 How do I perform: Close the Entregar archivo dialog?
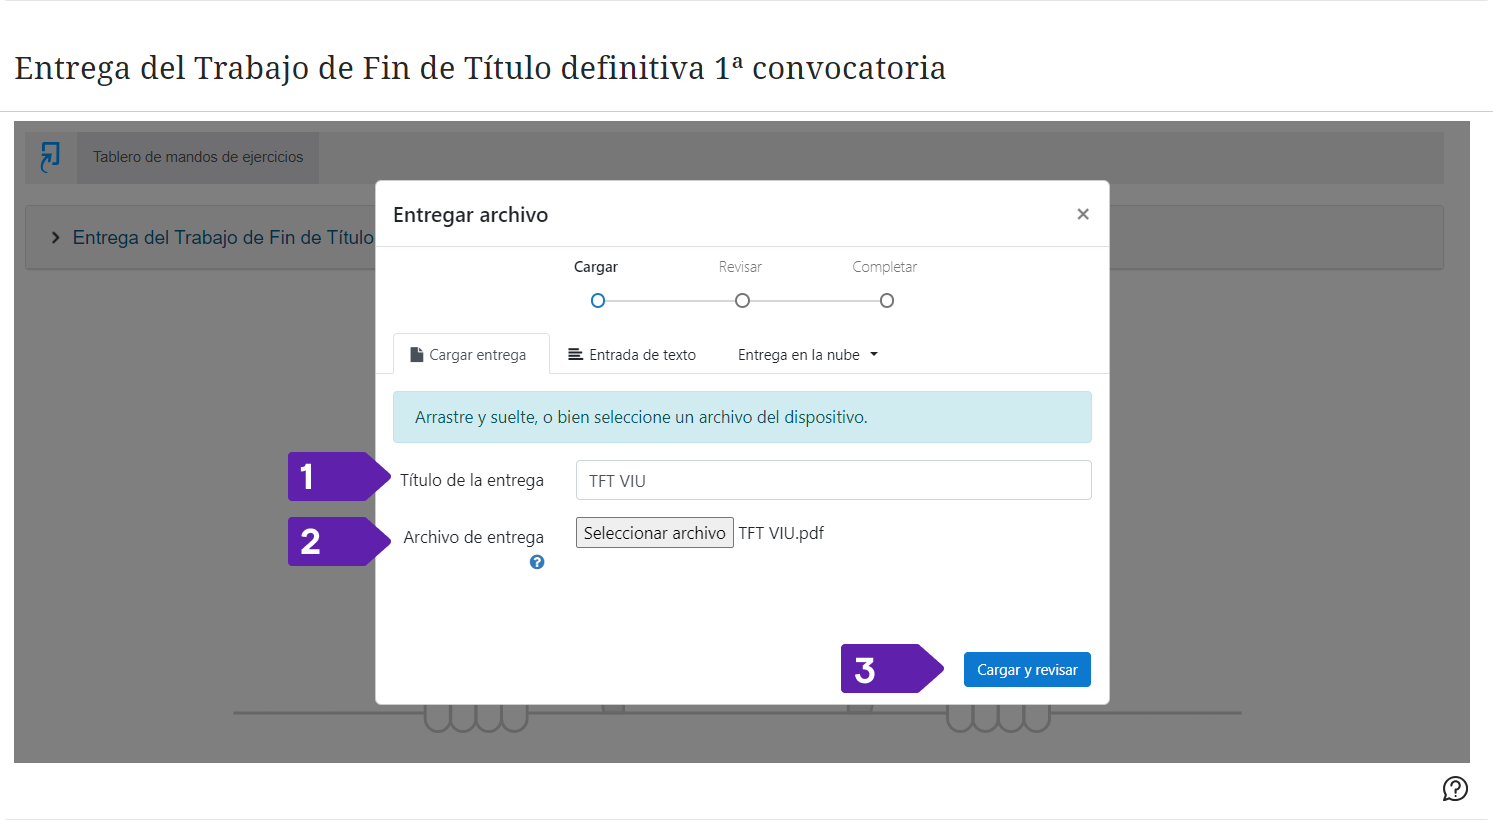click(1082, 214)
